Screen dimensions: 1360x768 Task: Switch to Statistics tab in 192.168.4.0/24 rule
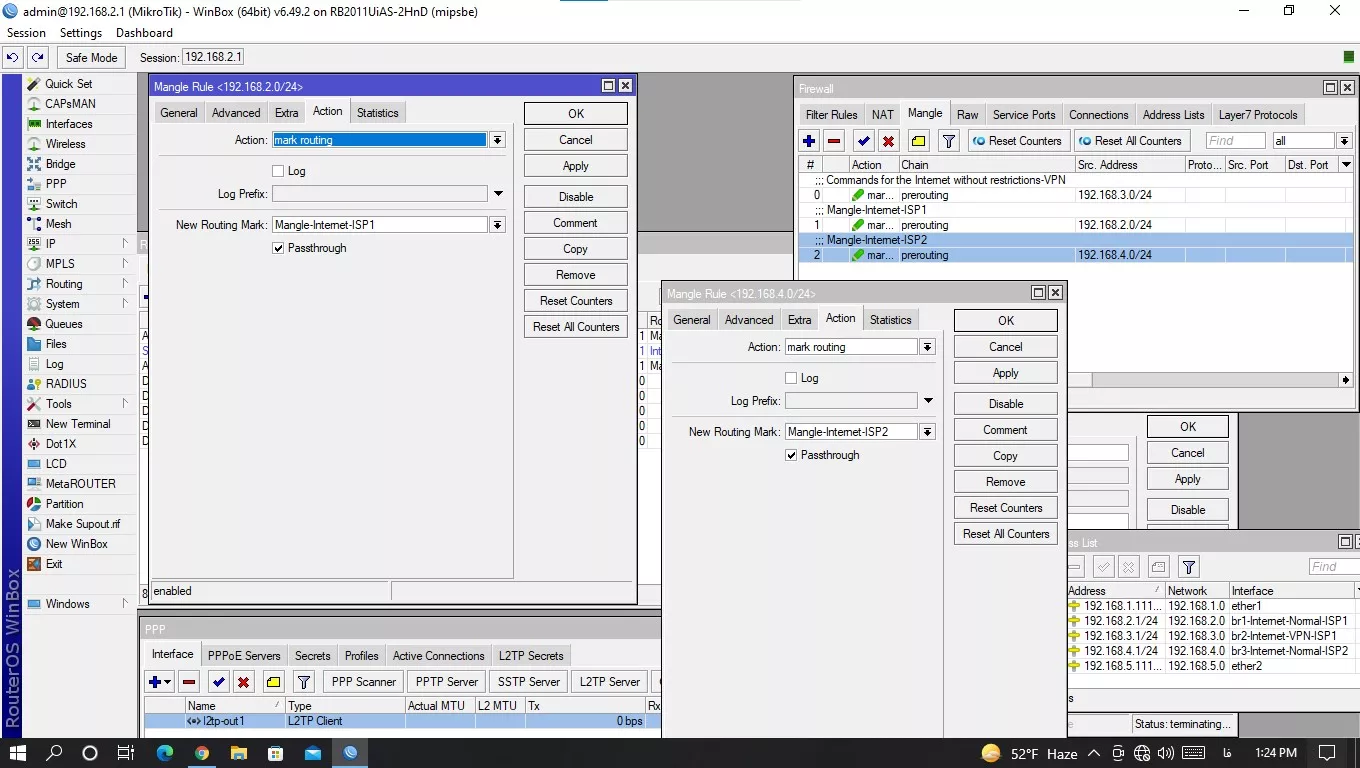[890, 320]
